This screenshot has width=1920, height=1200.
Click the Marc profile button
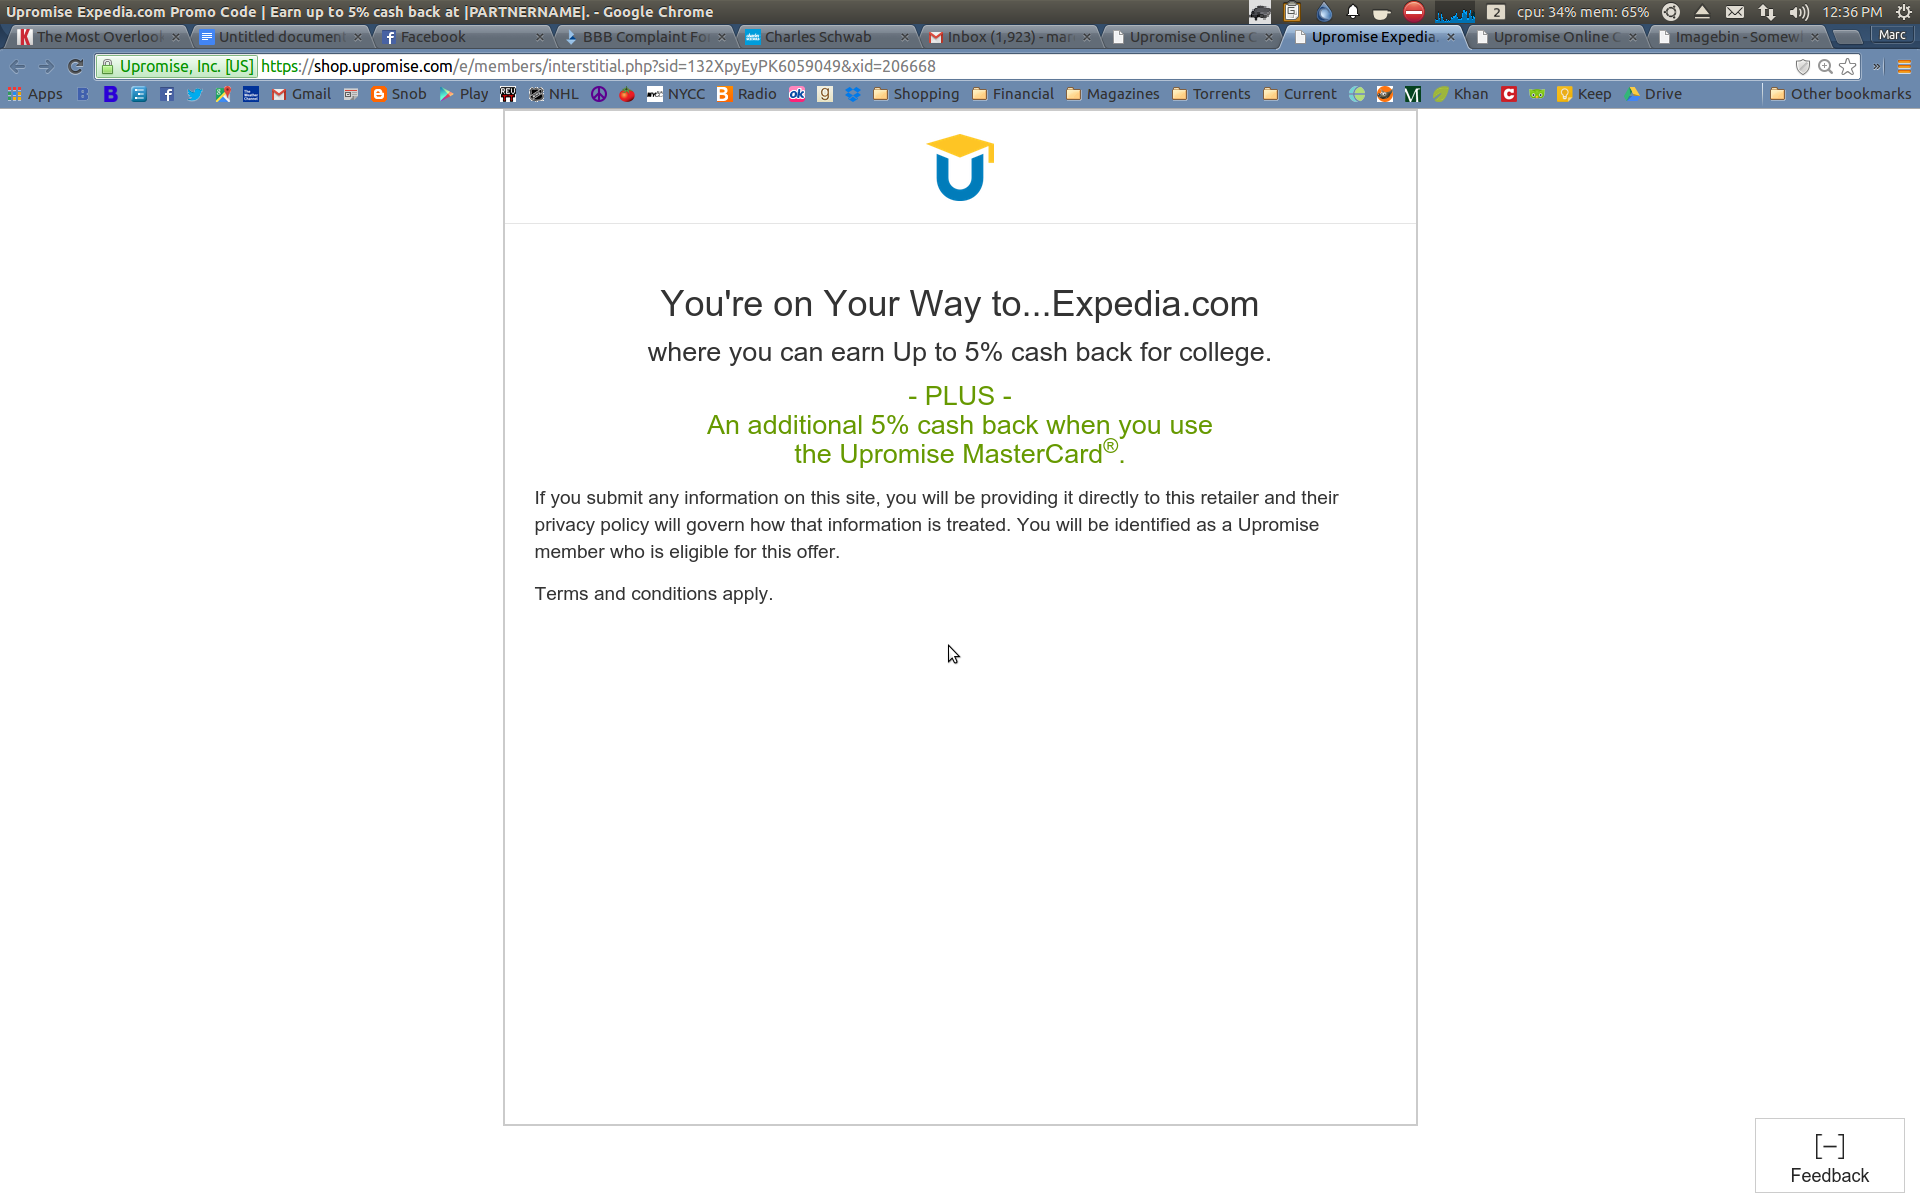pyautogui.click(x=1892, y=35)
